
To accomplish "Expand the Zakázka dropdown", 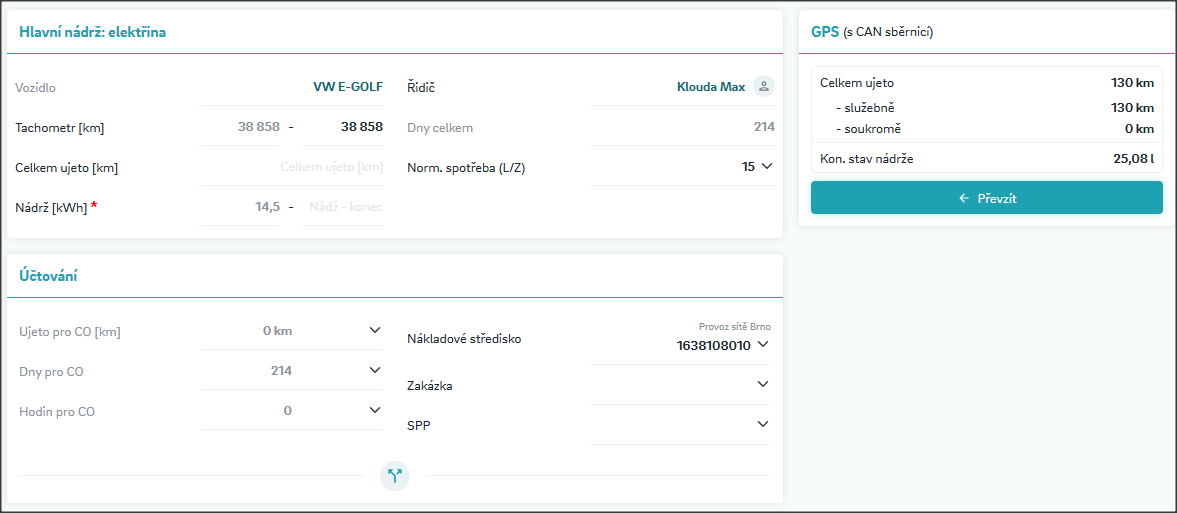I will 763,385.
